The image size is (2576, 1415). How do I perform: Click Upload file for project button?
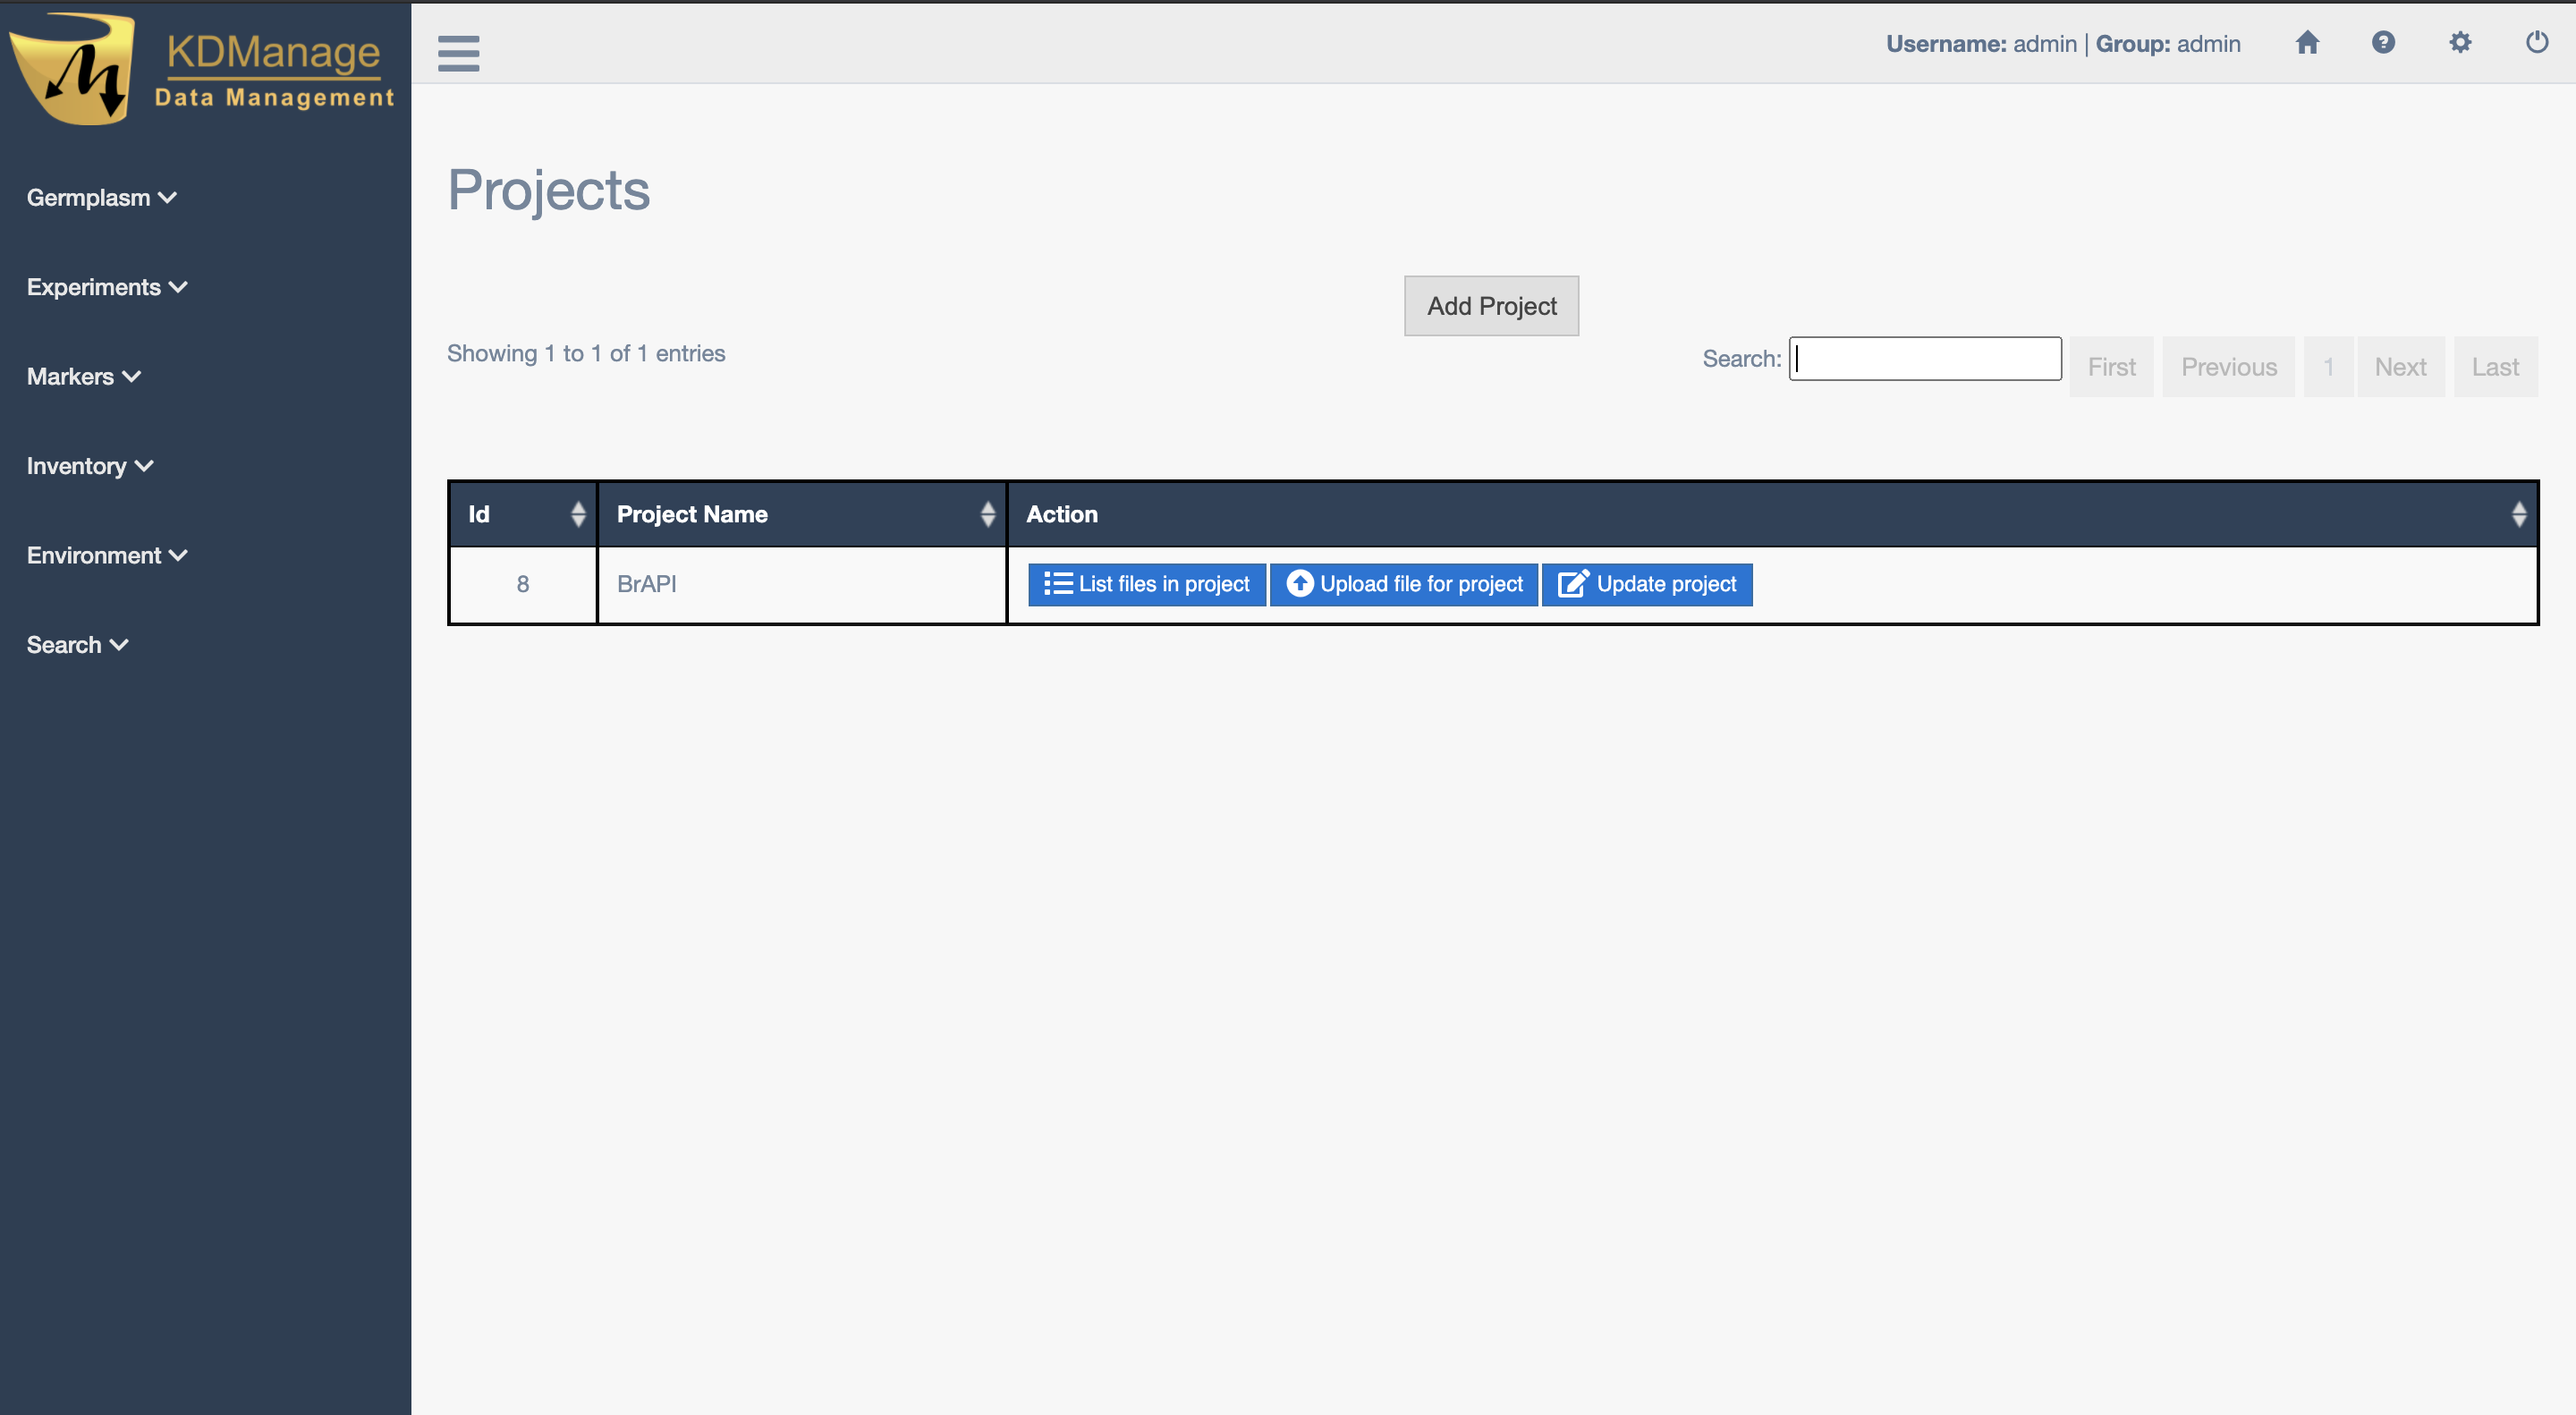(x=1403, y=584)
